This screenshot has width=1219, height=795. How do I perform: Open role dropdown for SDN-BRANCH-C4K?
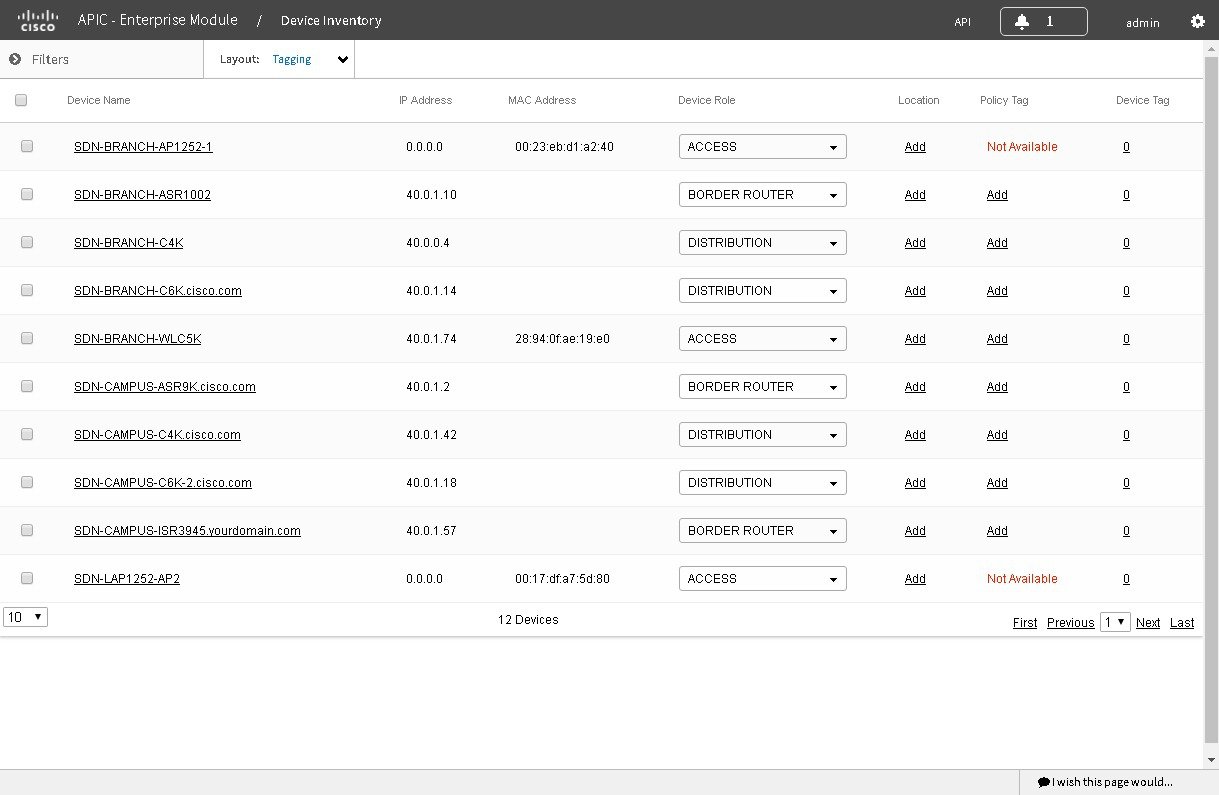[x=762, y=243]
